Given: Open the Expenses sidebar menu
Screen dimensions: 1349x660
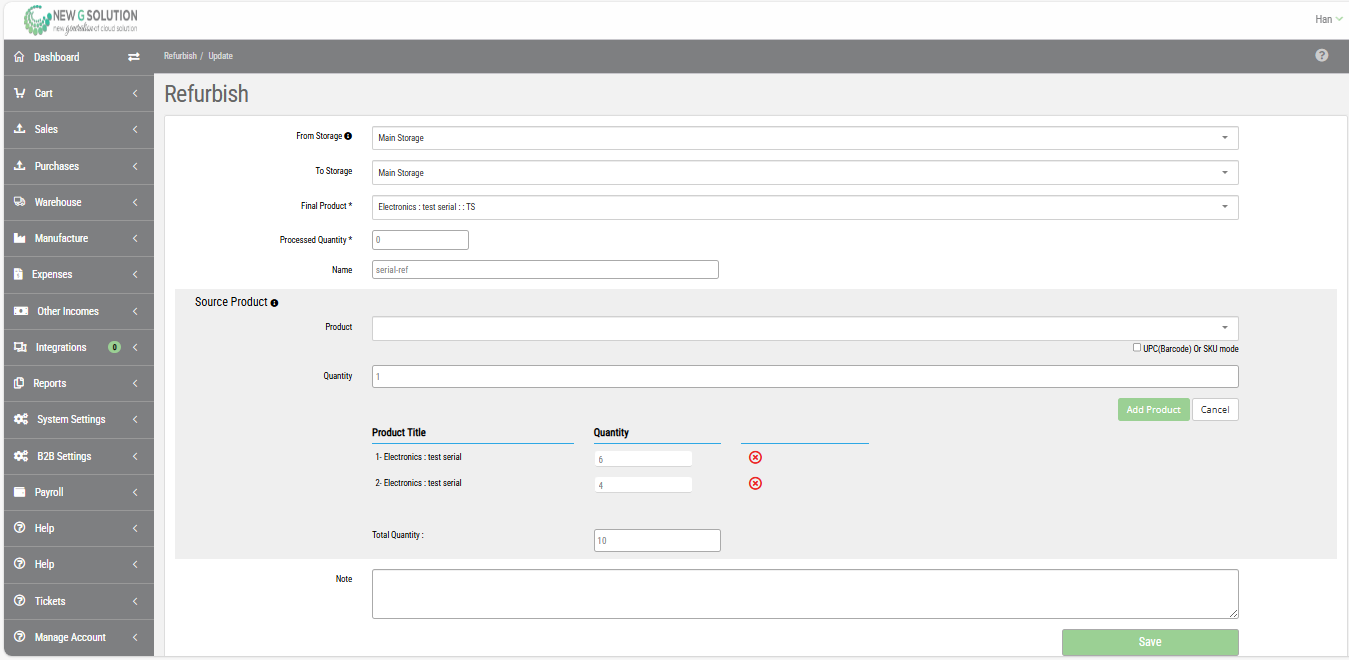Looking at the screenshot, I should [79, 274].
